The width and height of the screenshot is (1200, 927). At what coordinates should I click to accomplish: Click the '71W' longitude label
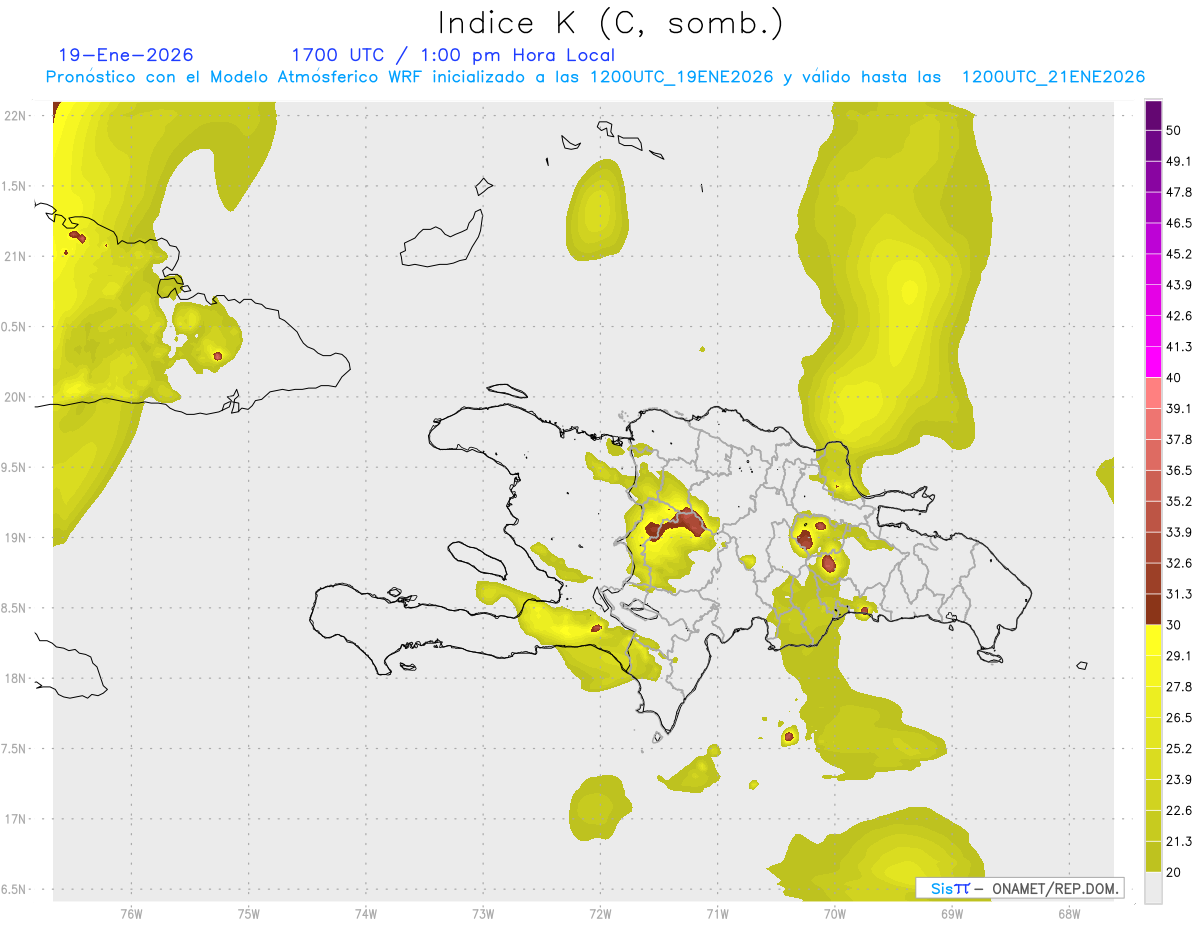point(717,913)
